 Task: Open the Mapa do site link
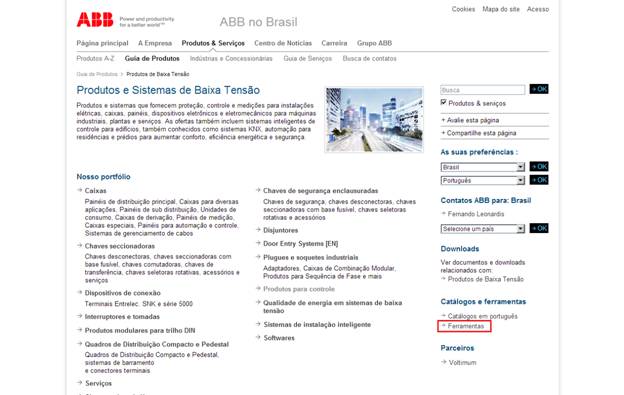pyautogui.click(x=501, y=9)
